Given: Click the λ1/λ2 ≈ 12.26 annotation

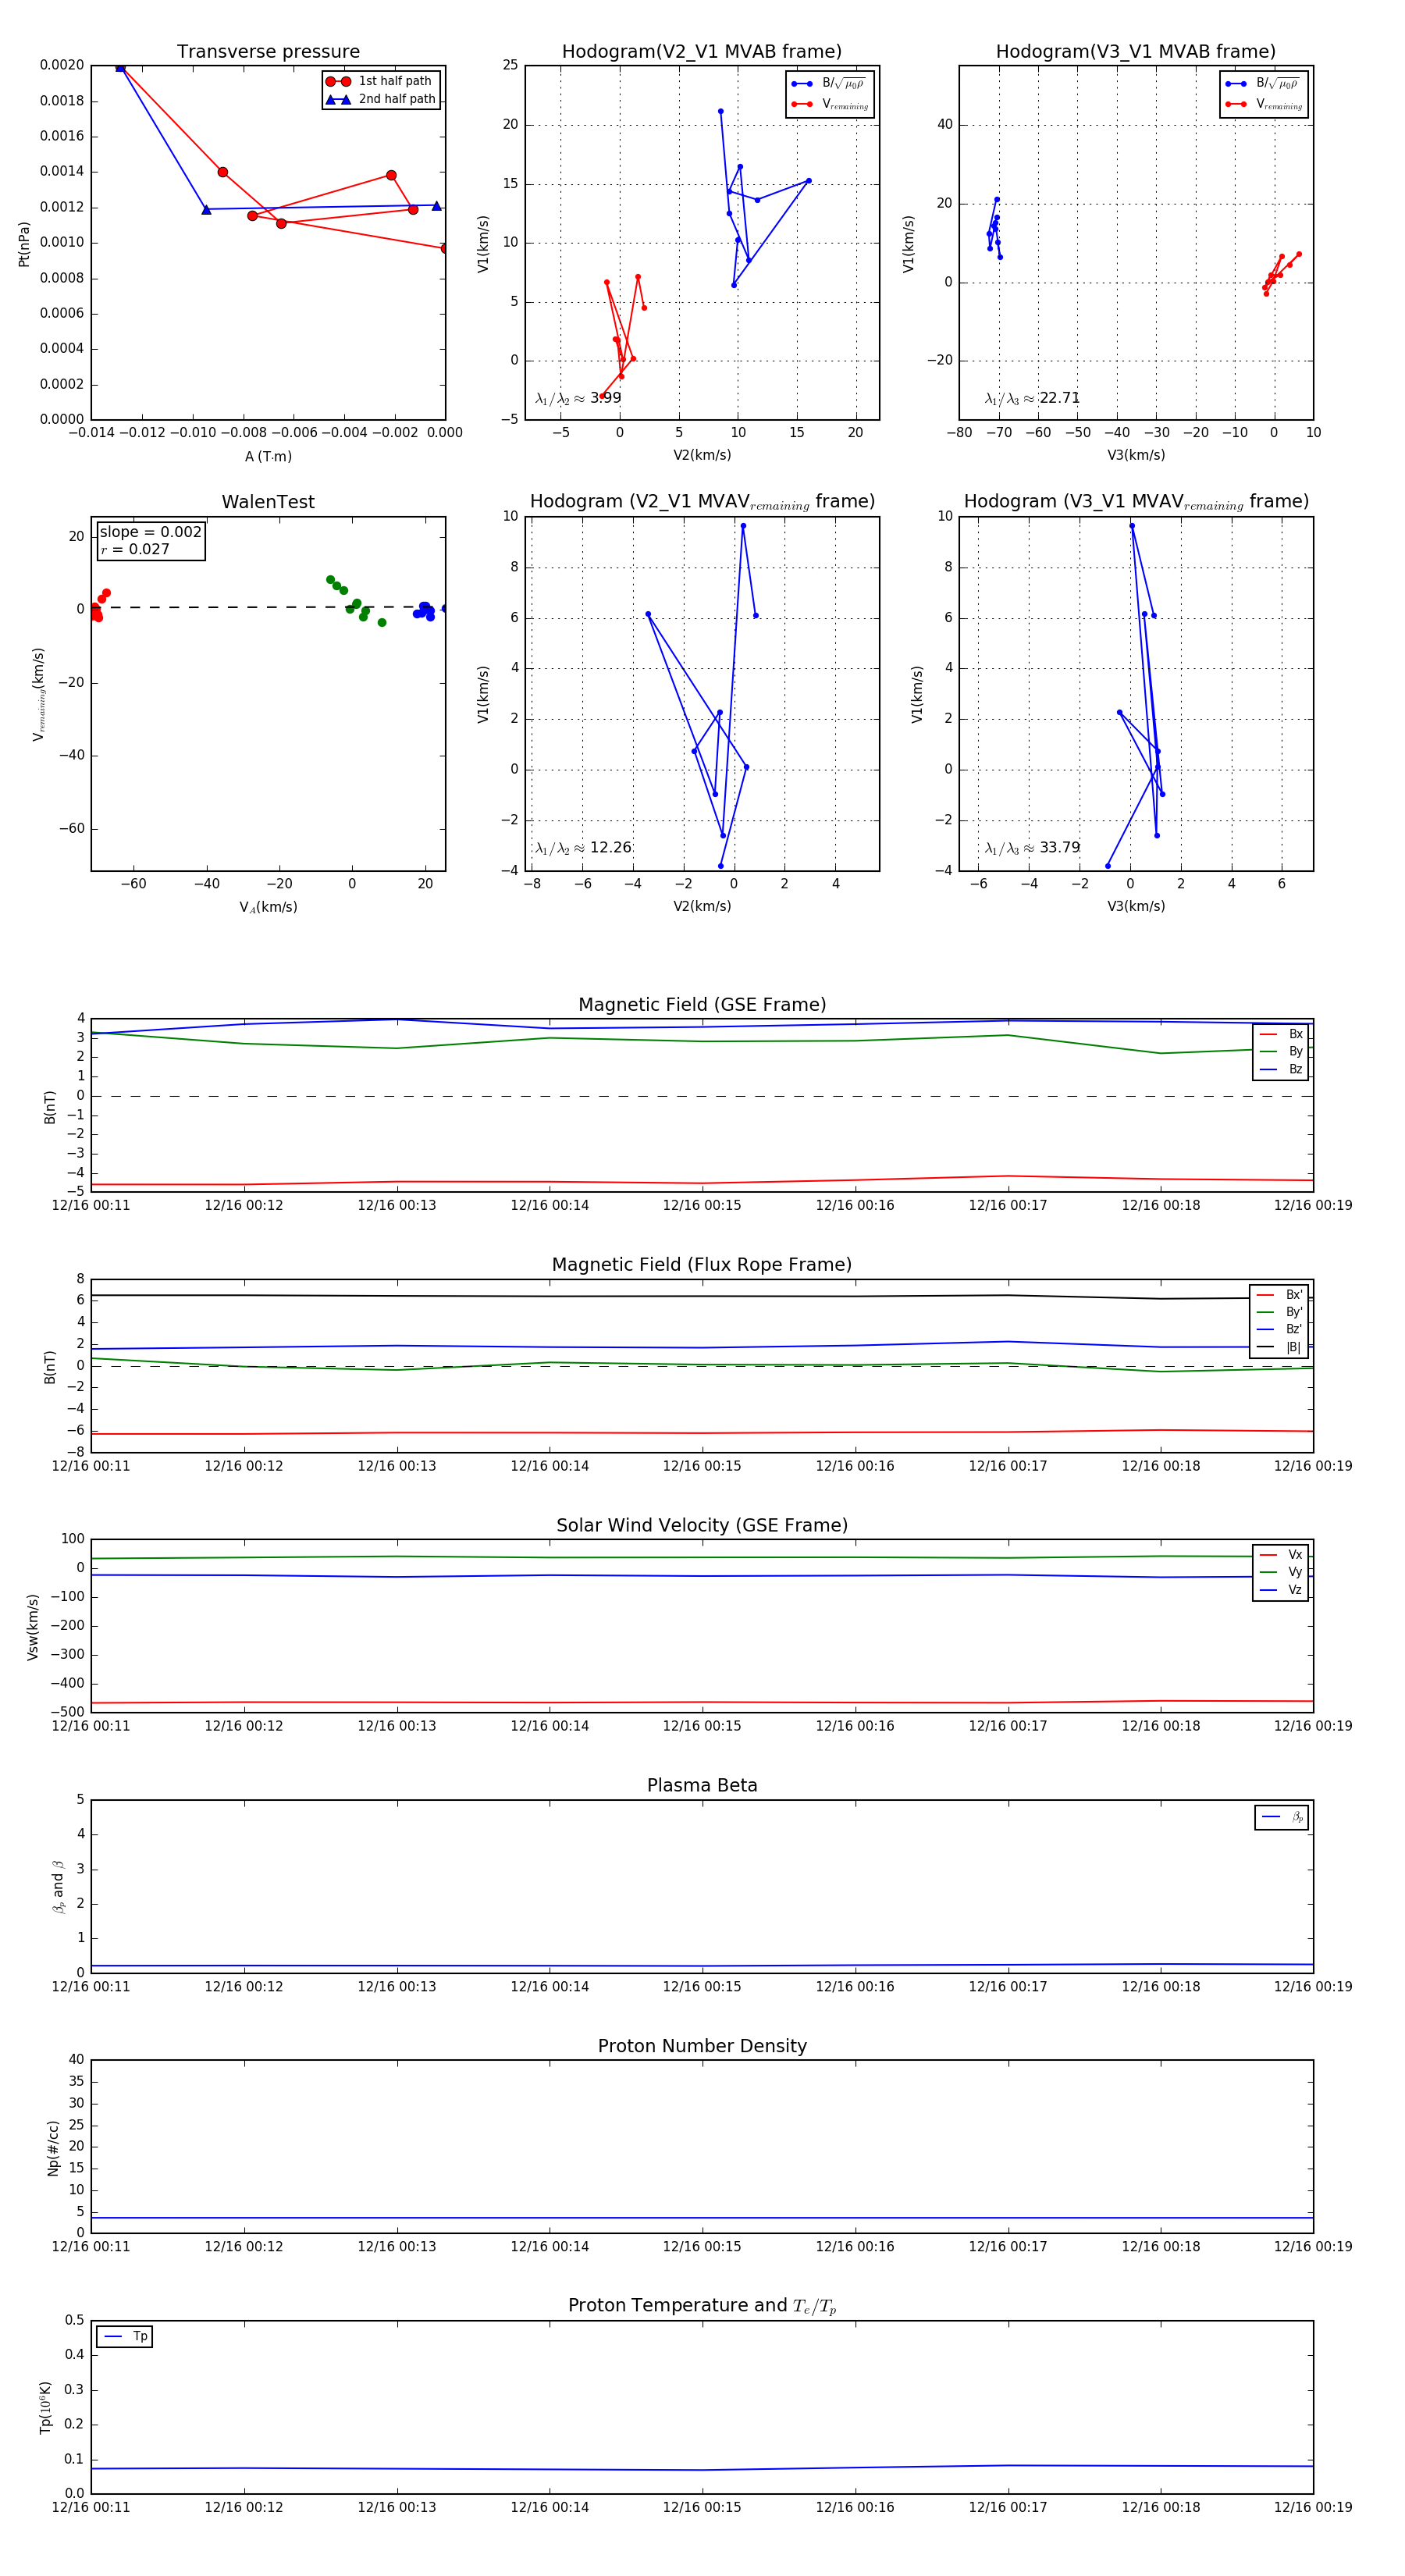Looking at the screenshot, I should [x=583, y=848].
